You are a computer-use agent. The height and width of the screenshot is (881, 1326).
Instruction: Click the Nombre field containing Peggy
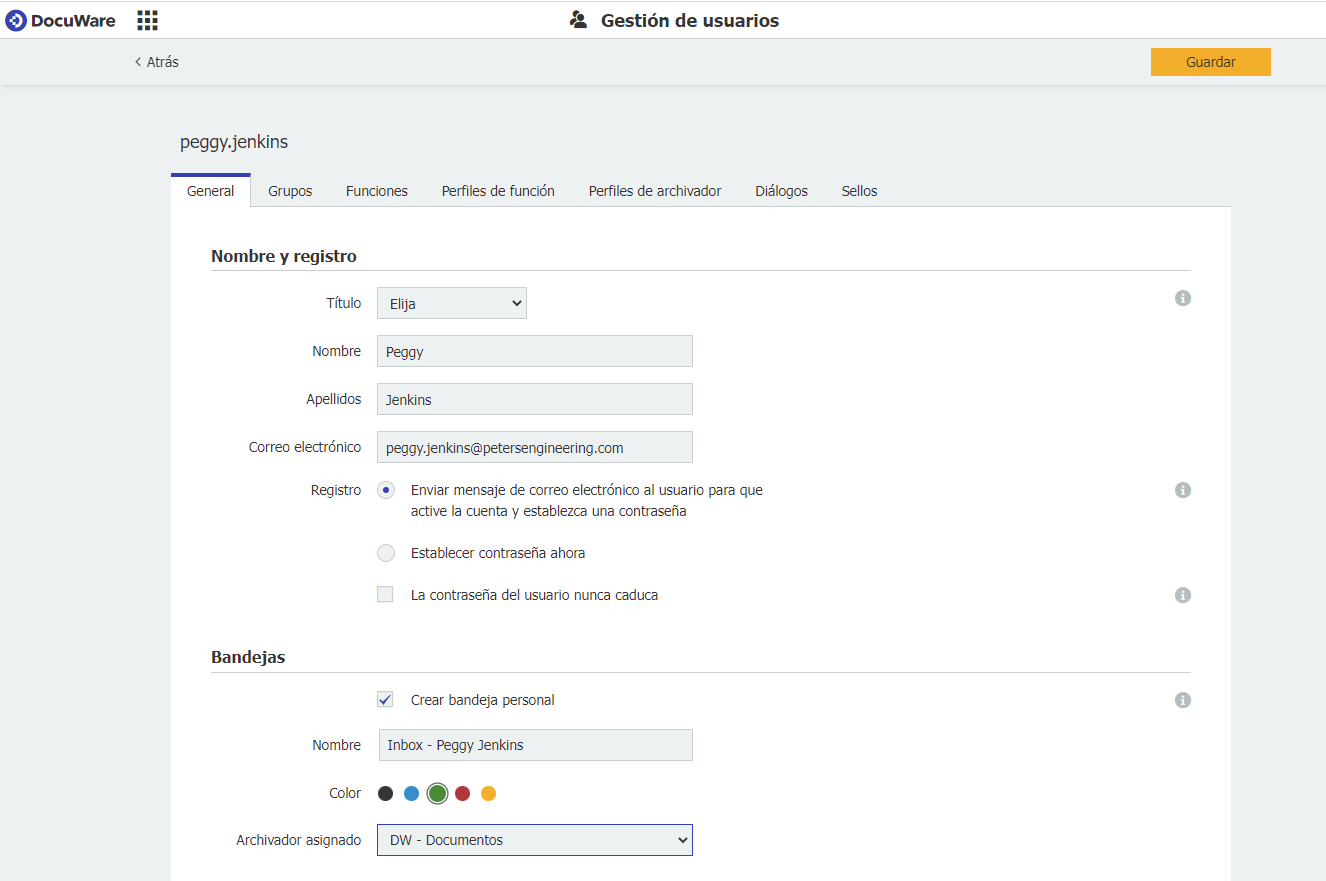click(534, 351)
